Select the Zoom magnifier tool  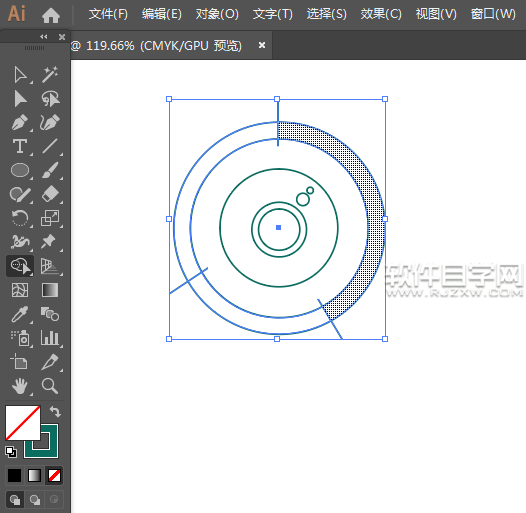click(50, 386)
